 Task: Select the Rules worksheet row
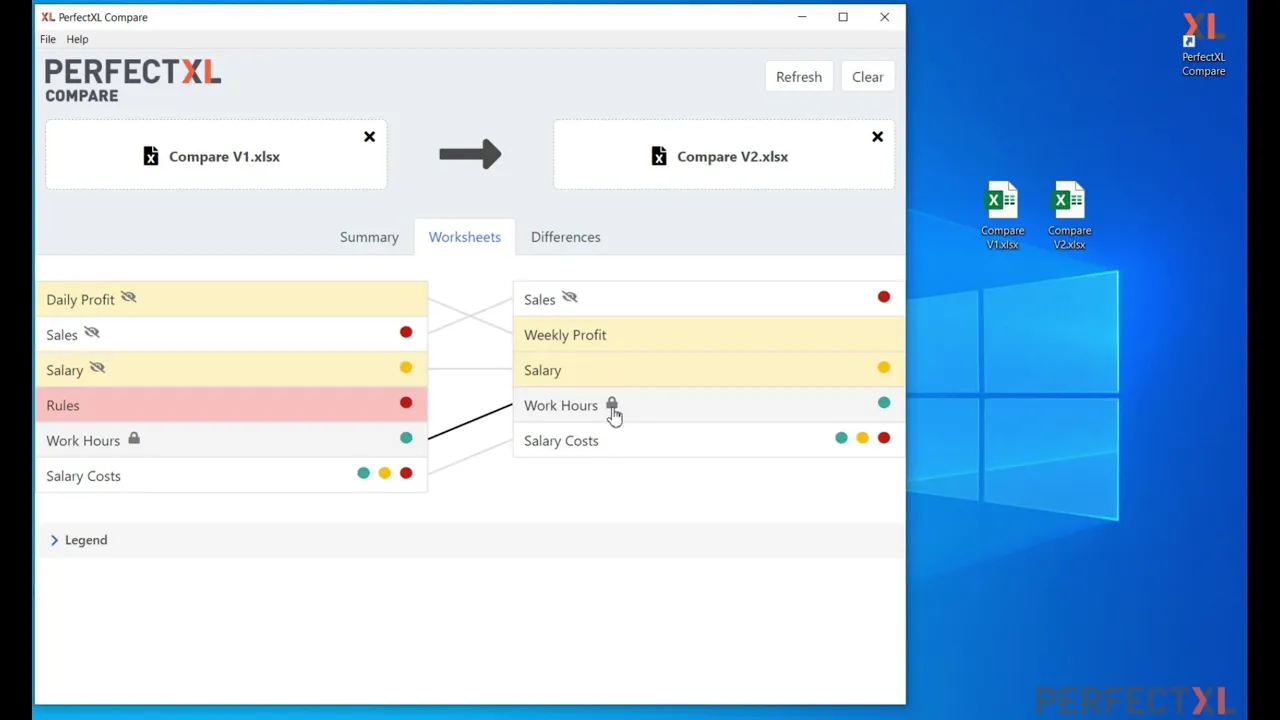coord(231,405)
